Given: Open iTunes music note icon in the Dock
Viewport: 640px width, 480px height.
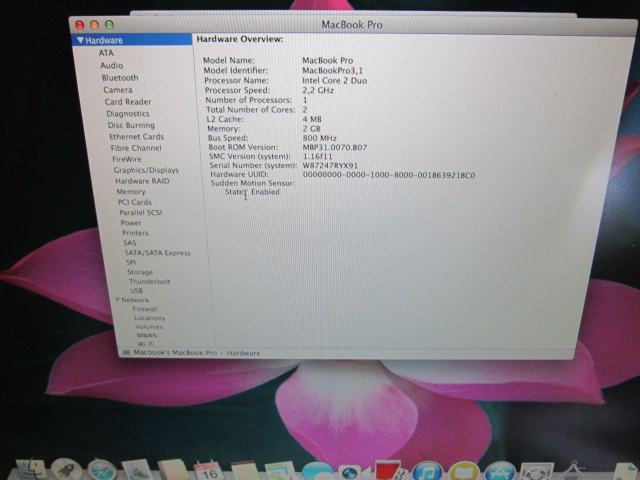Looking at the screenshot, I should pyautogui.click(x=427, y=471).
